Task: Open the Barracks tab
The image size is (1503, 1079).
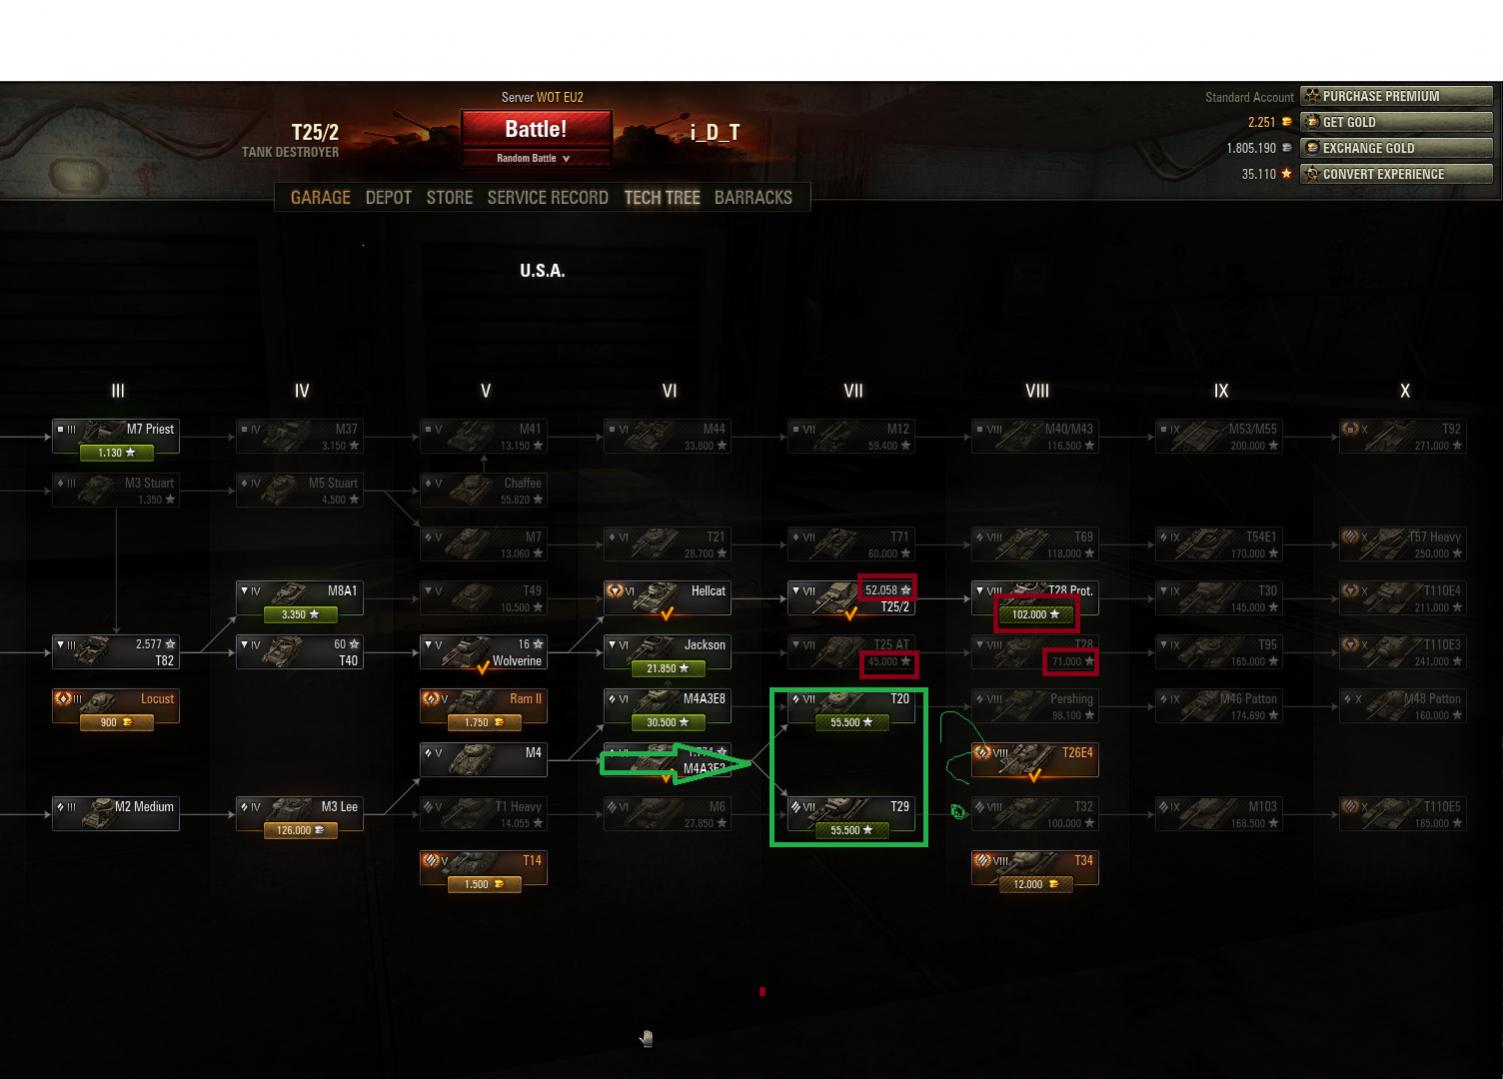Action: (x=753, y=197)
